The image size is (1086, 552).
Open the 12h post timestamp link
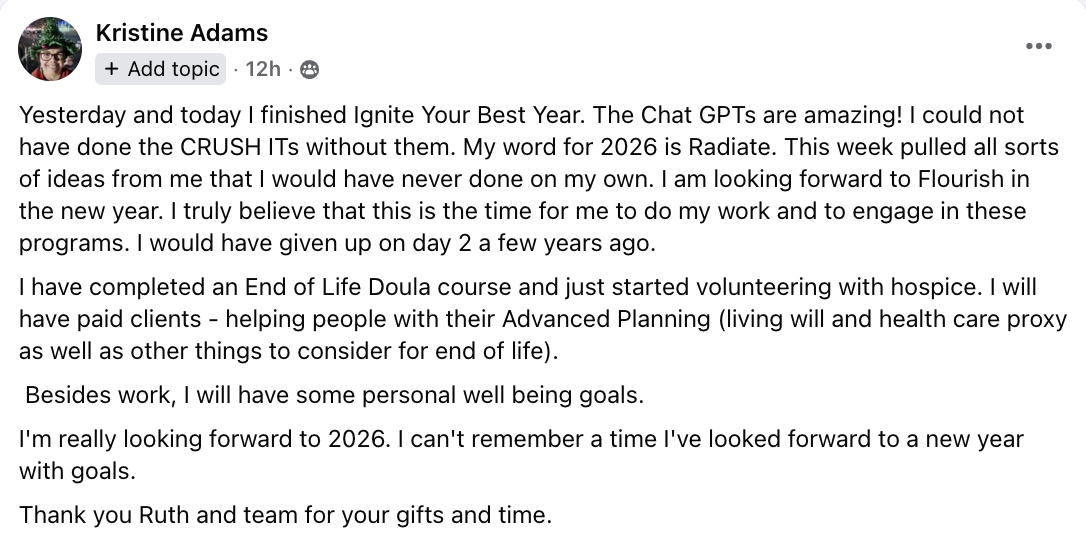(262, 70)
